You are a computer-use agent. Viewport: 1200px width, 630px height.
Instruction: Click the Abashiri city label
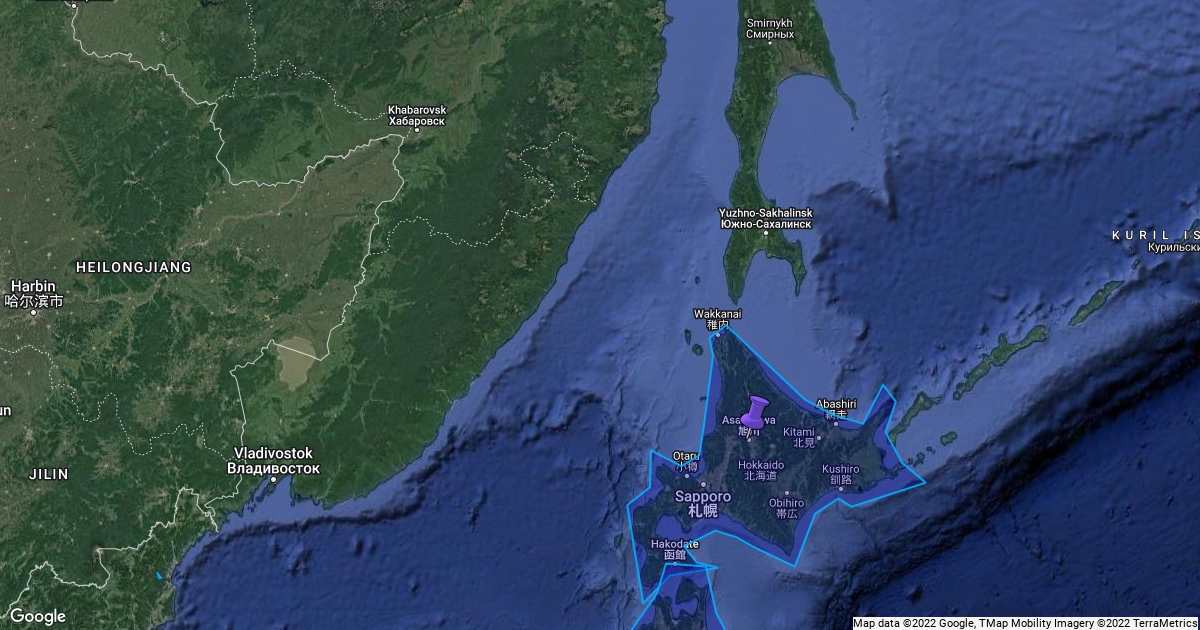click(x=836, y=409)
